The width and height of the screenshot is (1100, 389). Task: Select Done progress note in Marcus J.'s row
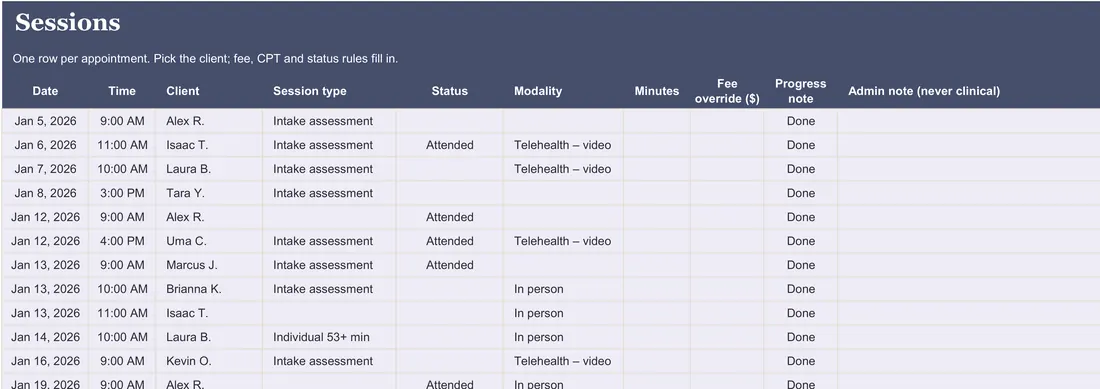coord(800,265)
